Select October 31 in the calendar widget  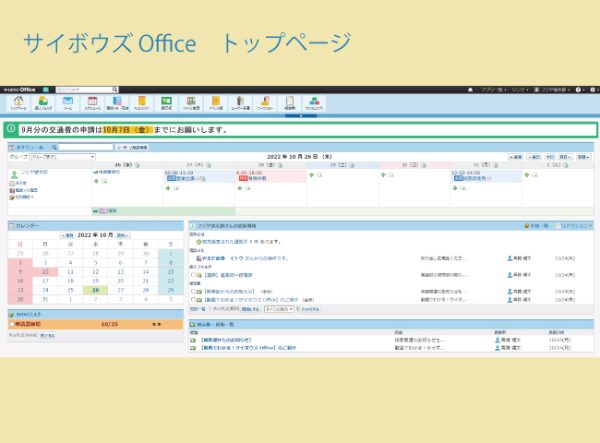click(45, 299)
